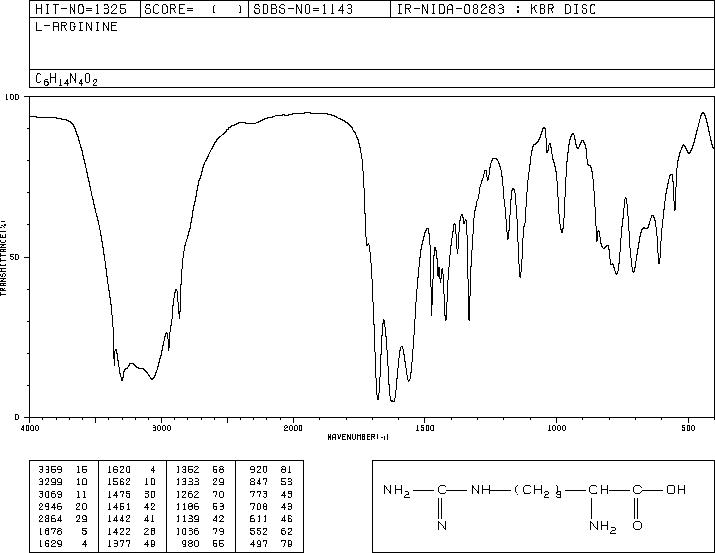This screenshot has width=715, height=553.
Task: Select peak entry 1461 in the table
Action: coord(132,506)
